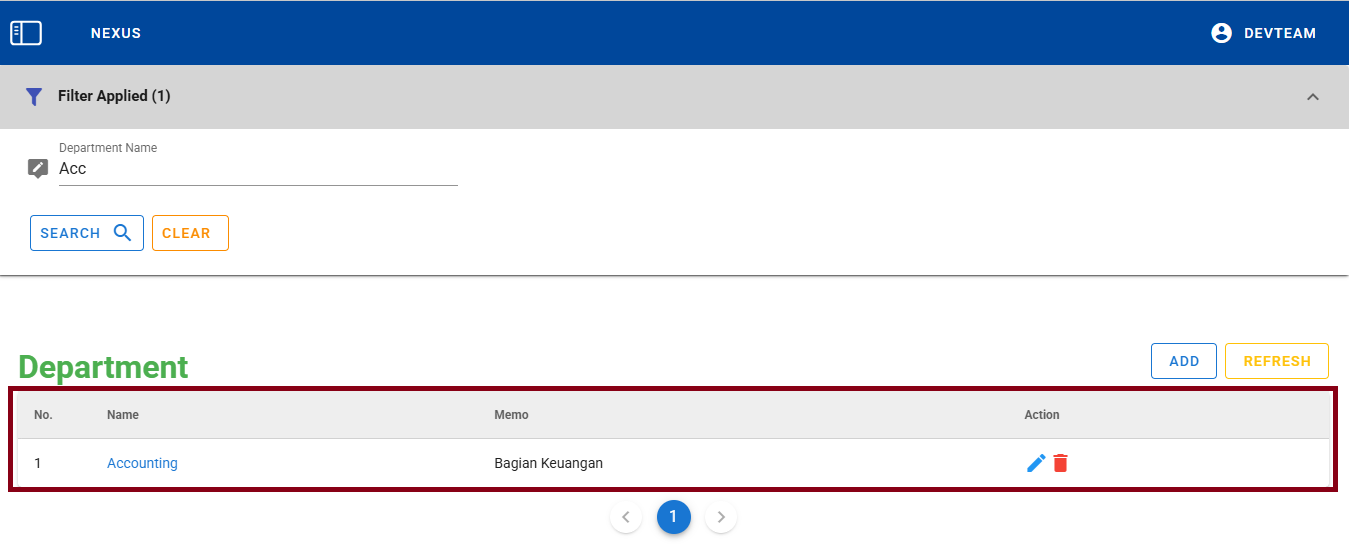Viewport: 1349px width, 559px height.
Task: Open the DEVTEAM user menu label
Action: coord(1279,33)
